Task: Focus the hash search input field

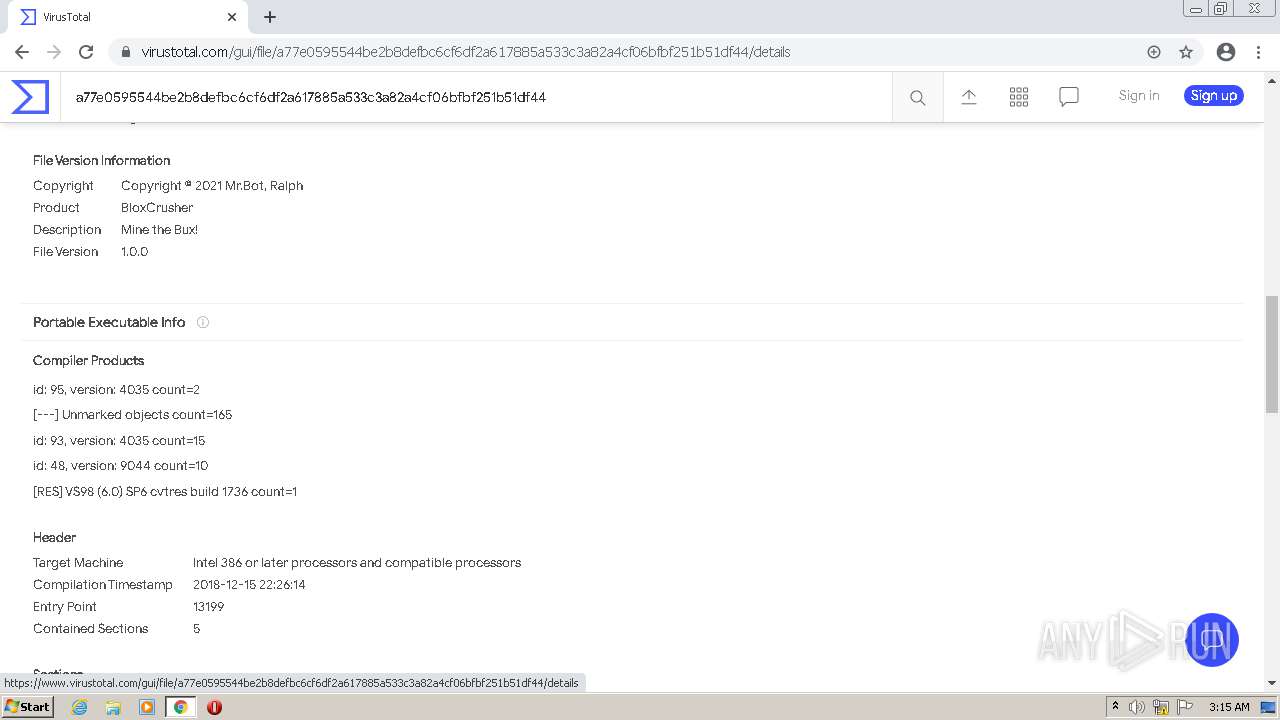Action: (x=476, y=97)
